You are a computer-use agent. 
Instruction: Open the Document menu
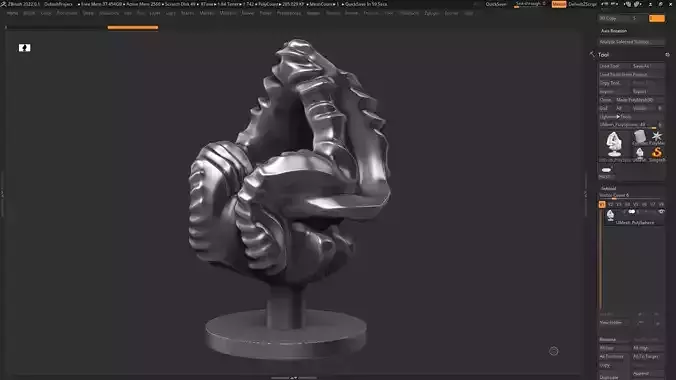[x=67, y=13]
